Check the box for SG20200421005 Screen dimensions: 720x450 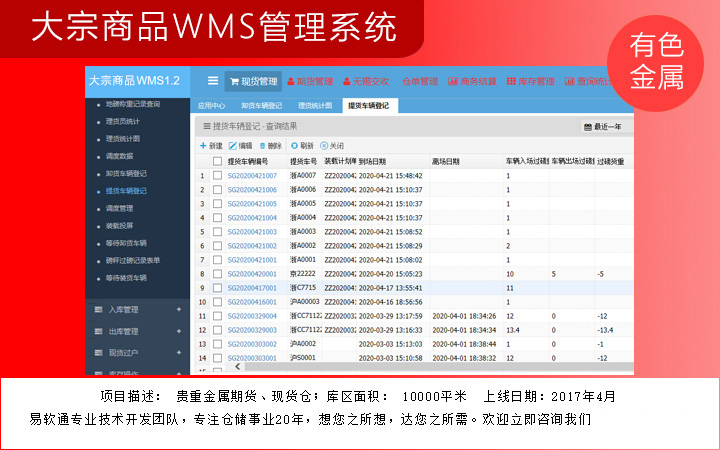point(218,203)
